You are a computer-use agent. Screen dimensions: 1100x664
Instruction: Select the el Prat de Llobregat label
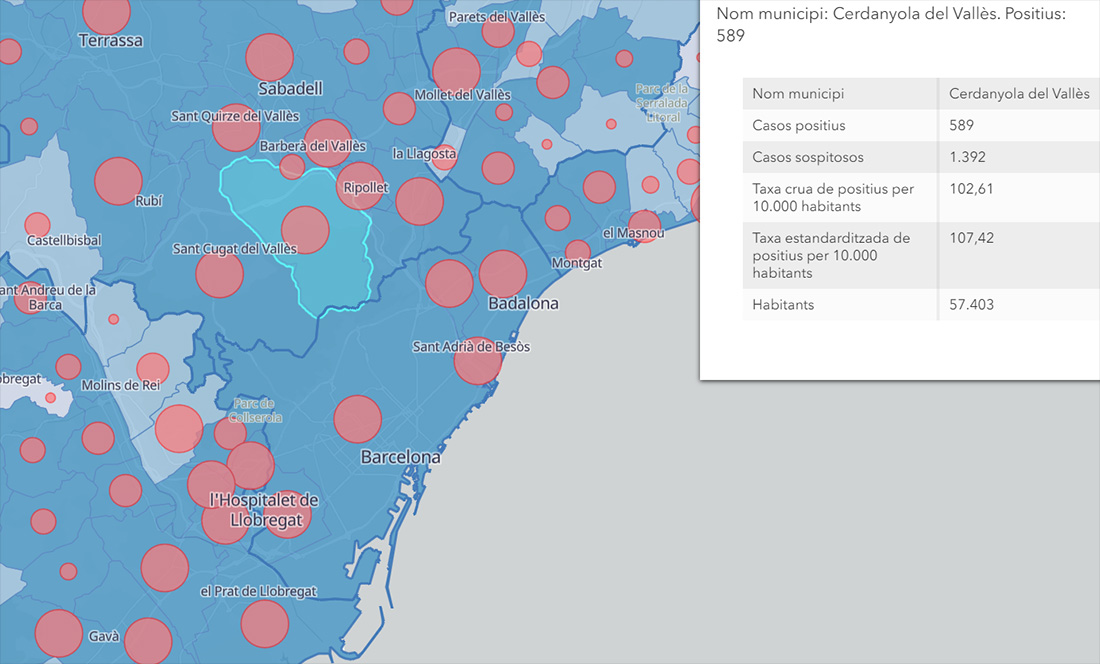coord(258,591)
